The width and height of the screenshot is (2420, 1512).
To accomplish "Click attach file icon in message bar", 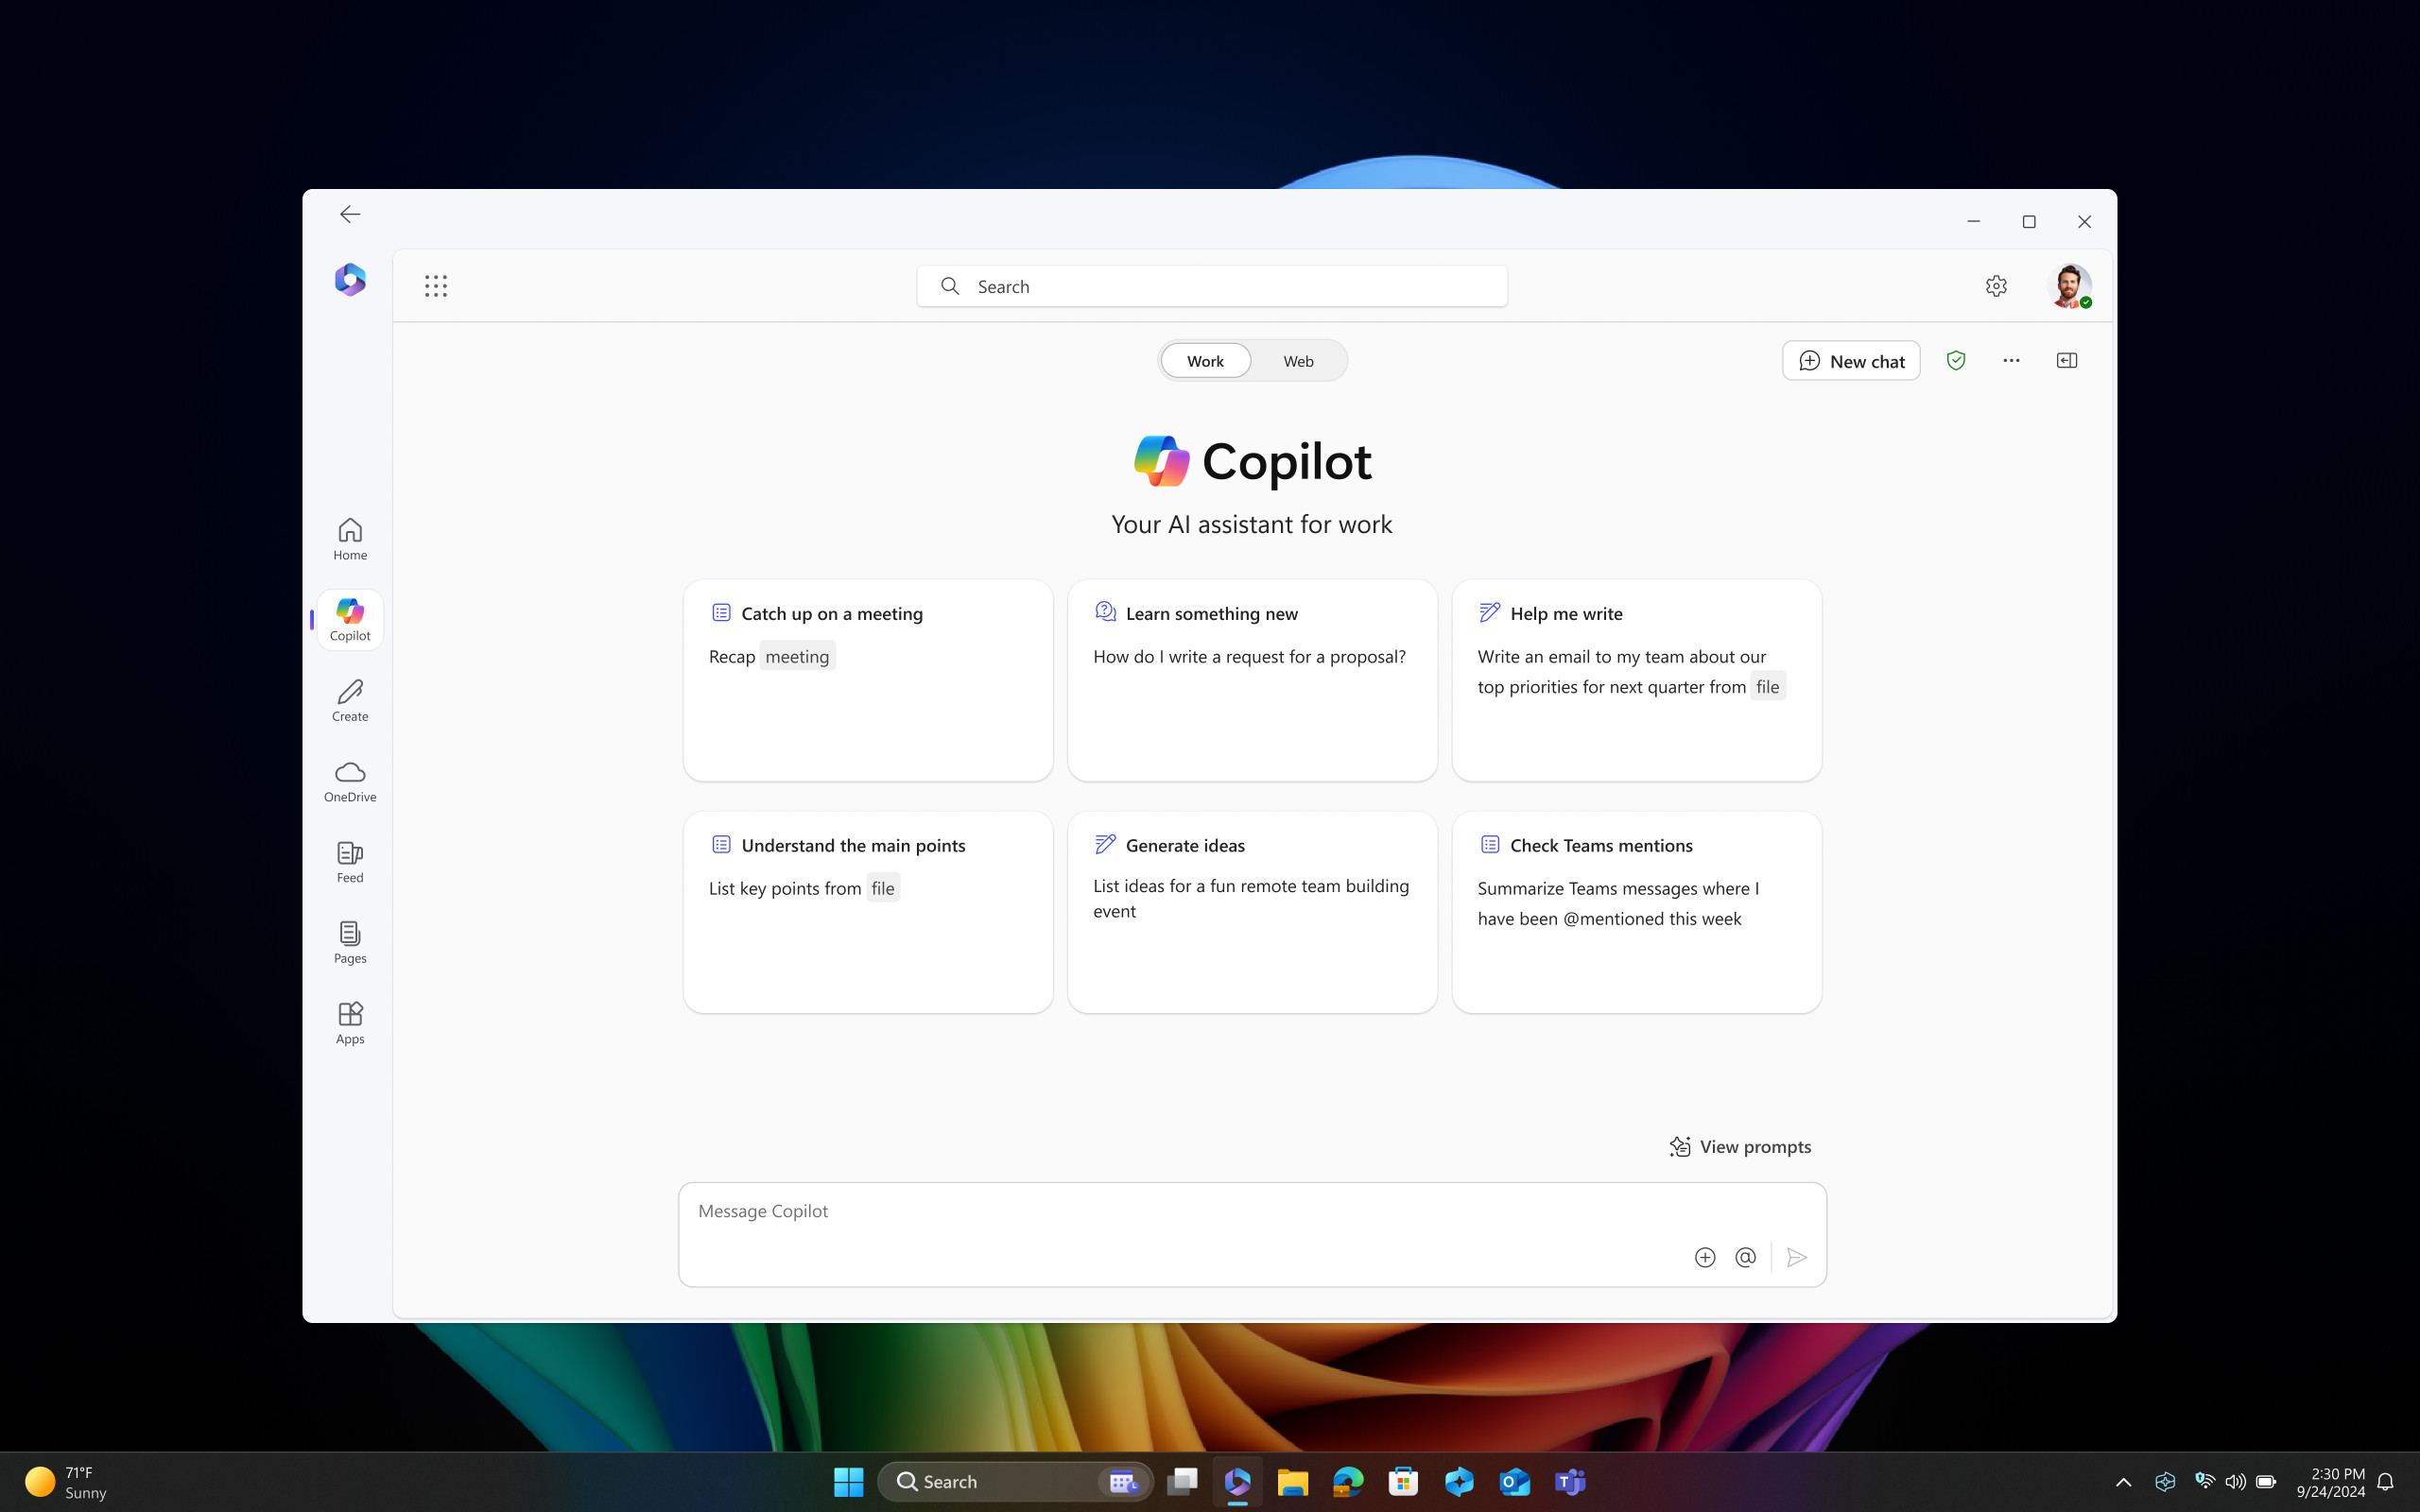I will (x=1705, y=1256).
